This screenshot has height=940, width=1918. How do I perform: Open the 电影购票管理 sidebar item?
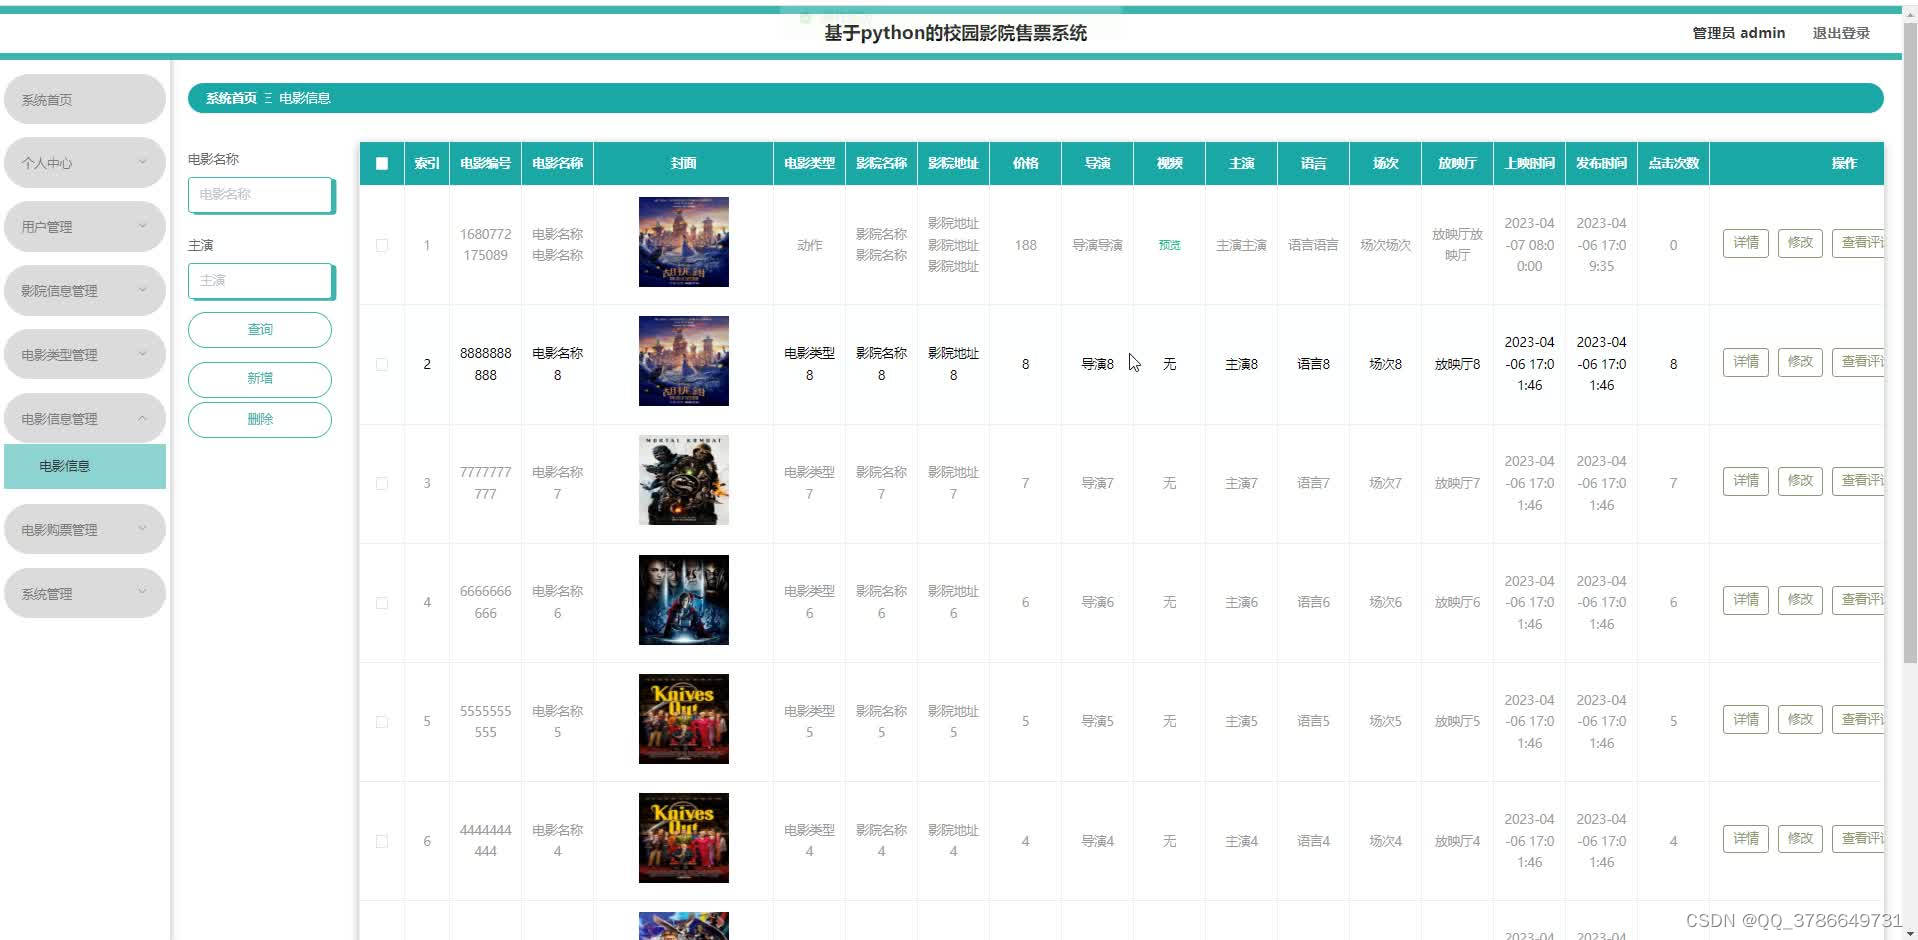(85, 529)
